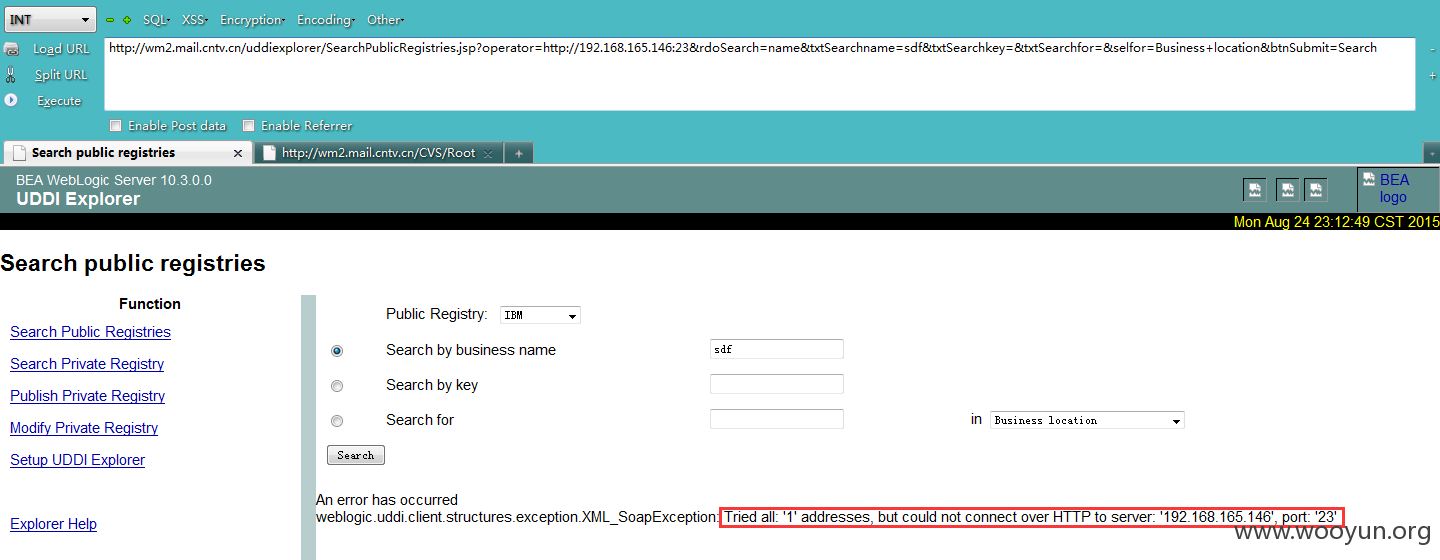Click the third broken image icon in WebLogic header
The width and height of the screenshot is (1440, 560).
click(1316, 190)
